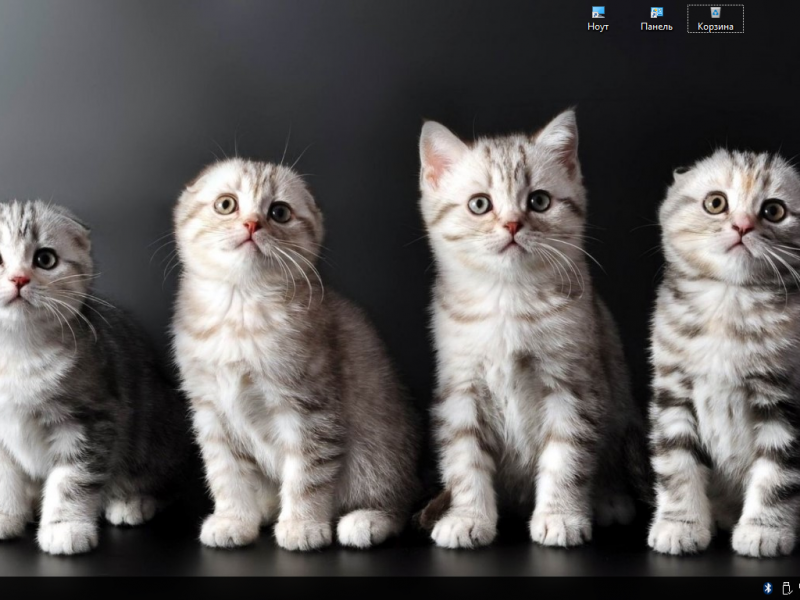This screenshot has height=600, width=800.
Task: Open the Bluetooth tray icon
Action: (x=768, y=588)
